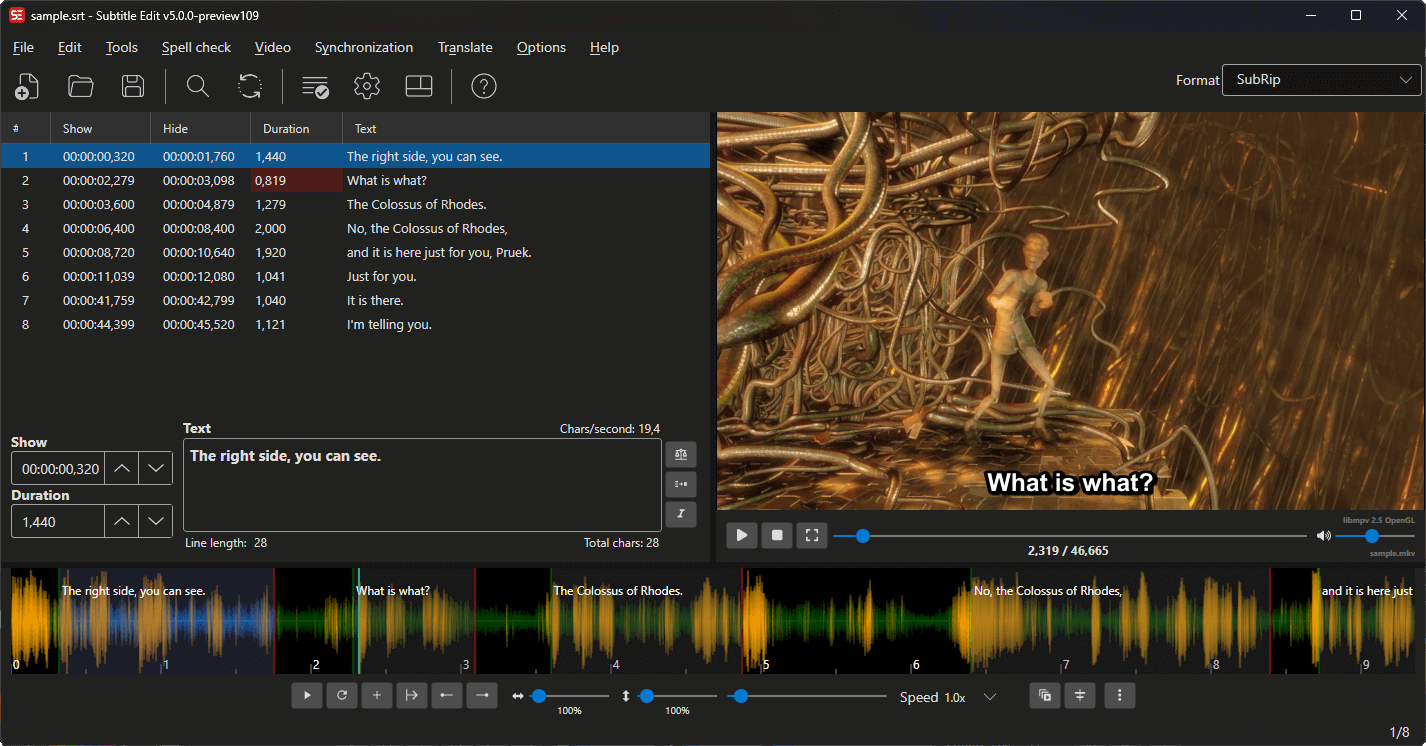Open Find with the magnifying glass icon
The width and height of the screenshot is (1426, 746).
click(198, 87)
